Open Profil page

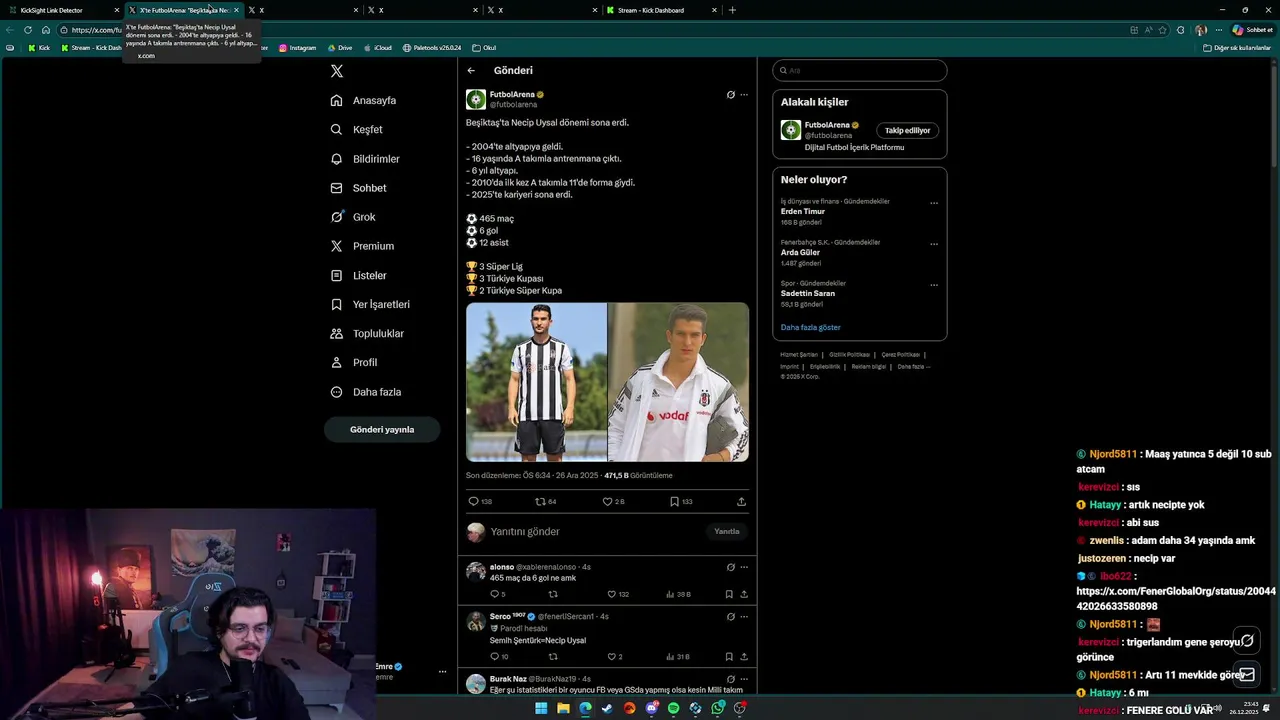354,362
